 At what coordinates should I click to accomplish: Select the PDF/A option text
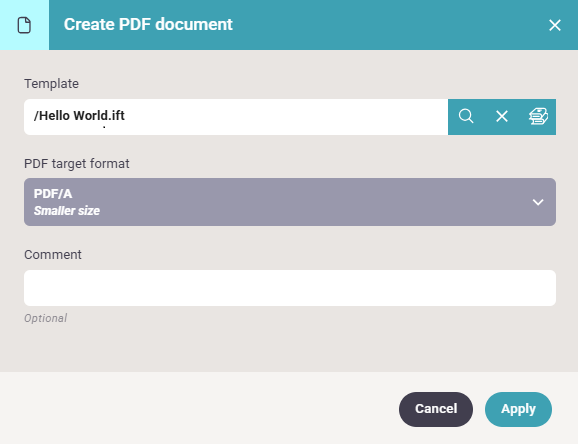click(x=53, y=194)
